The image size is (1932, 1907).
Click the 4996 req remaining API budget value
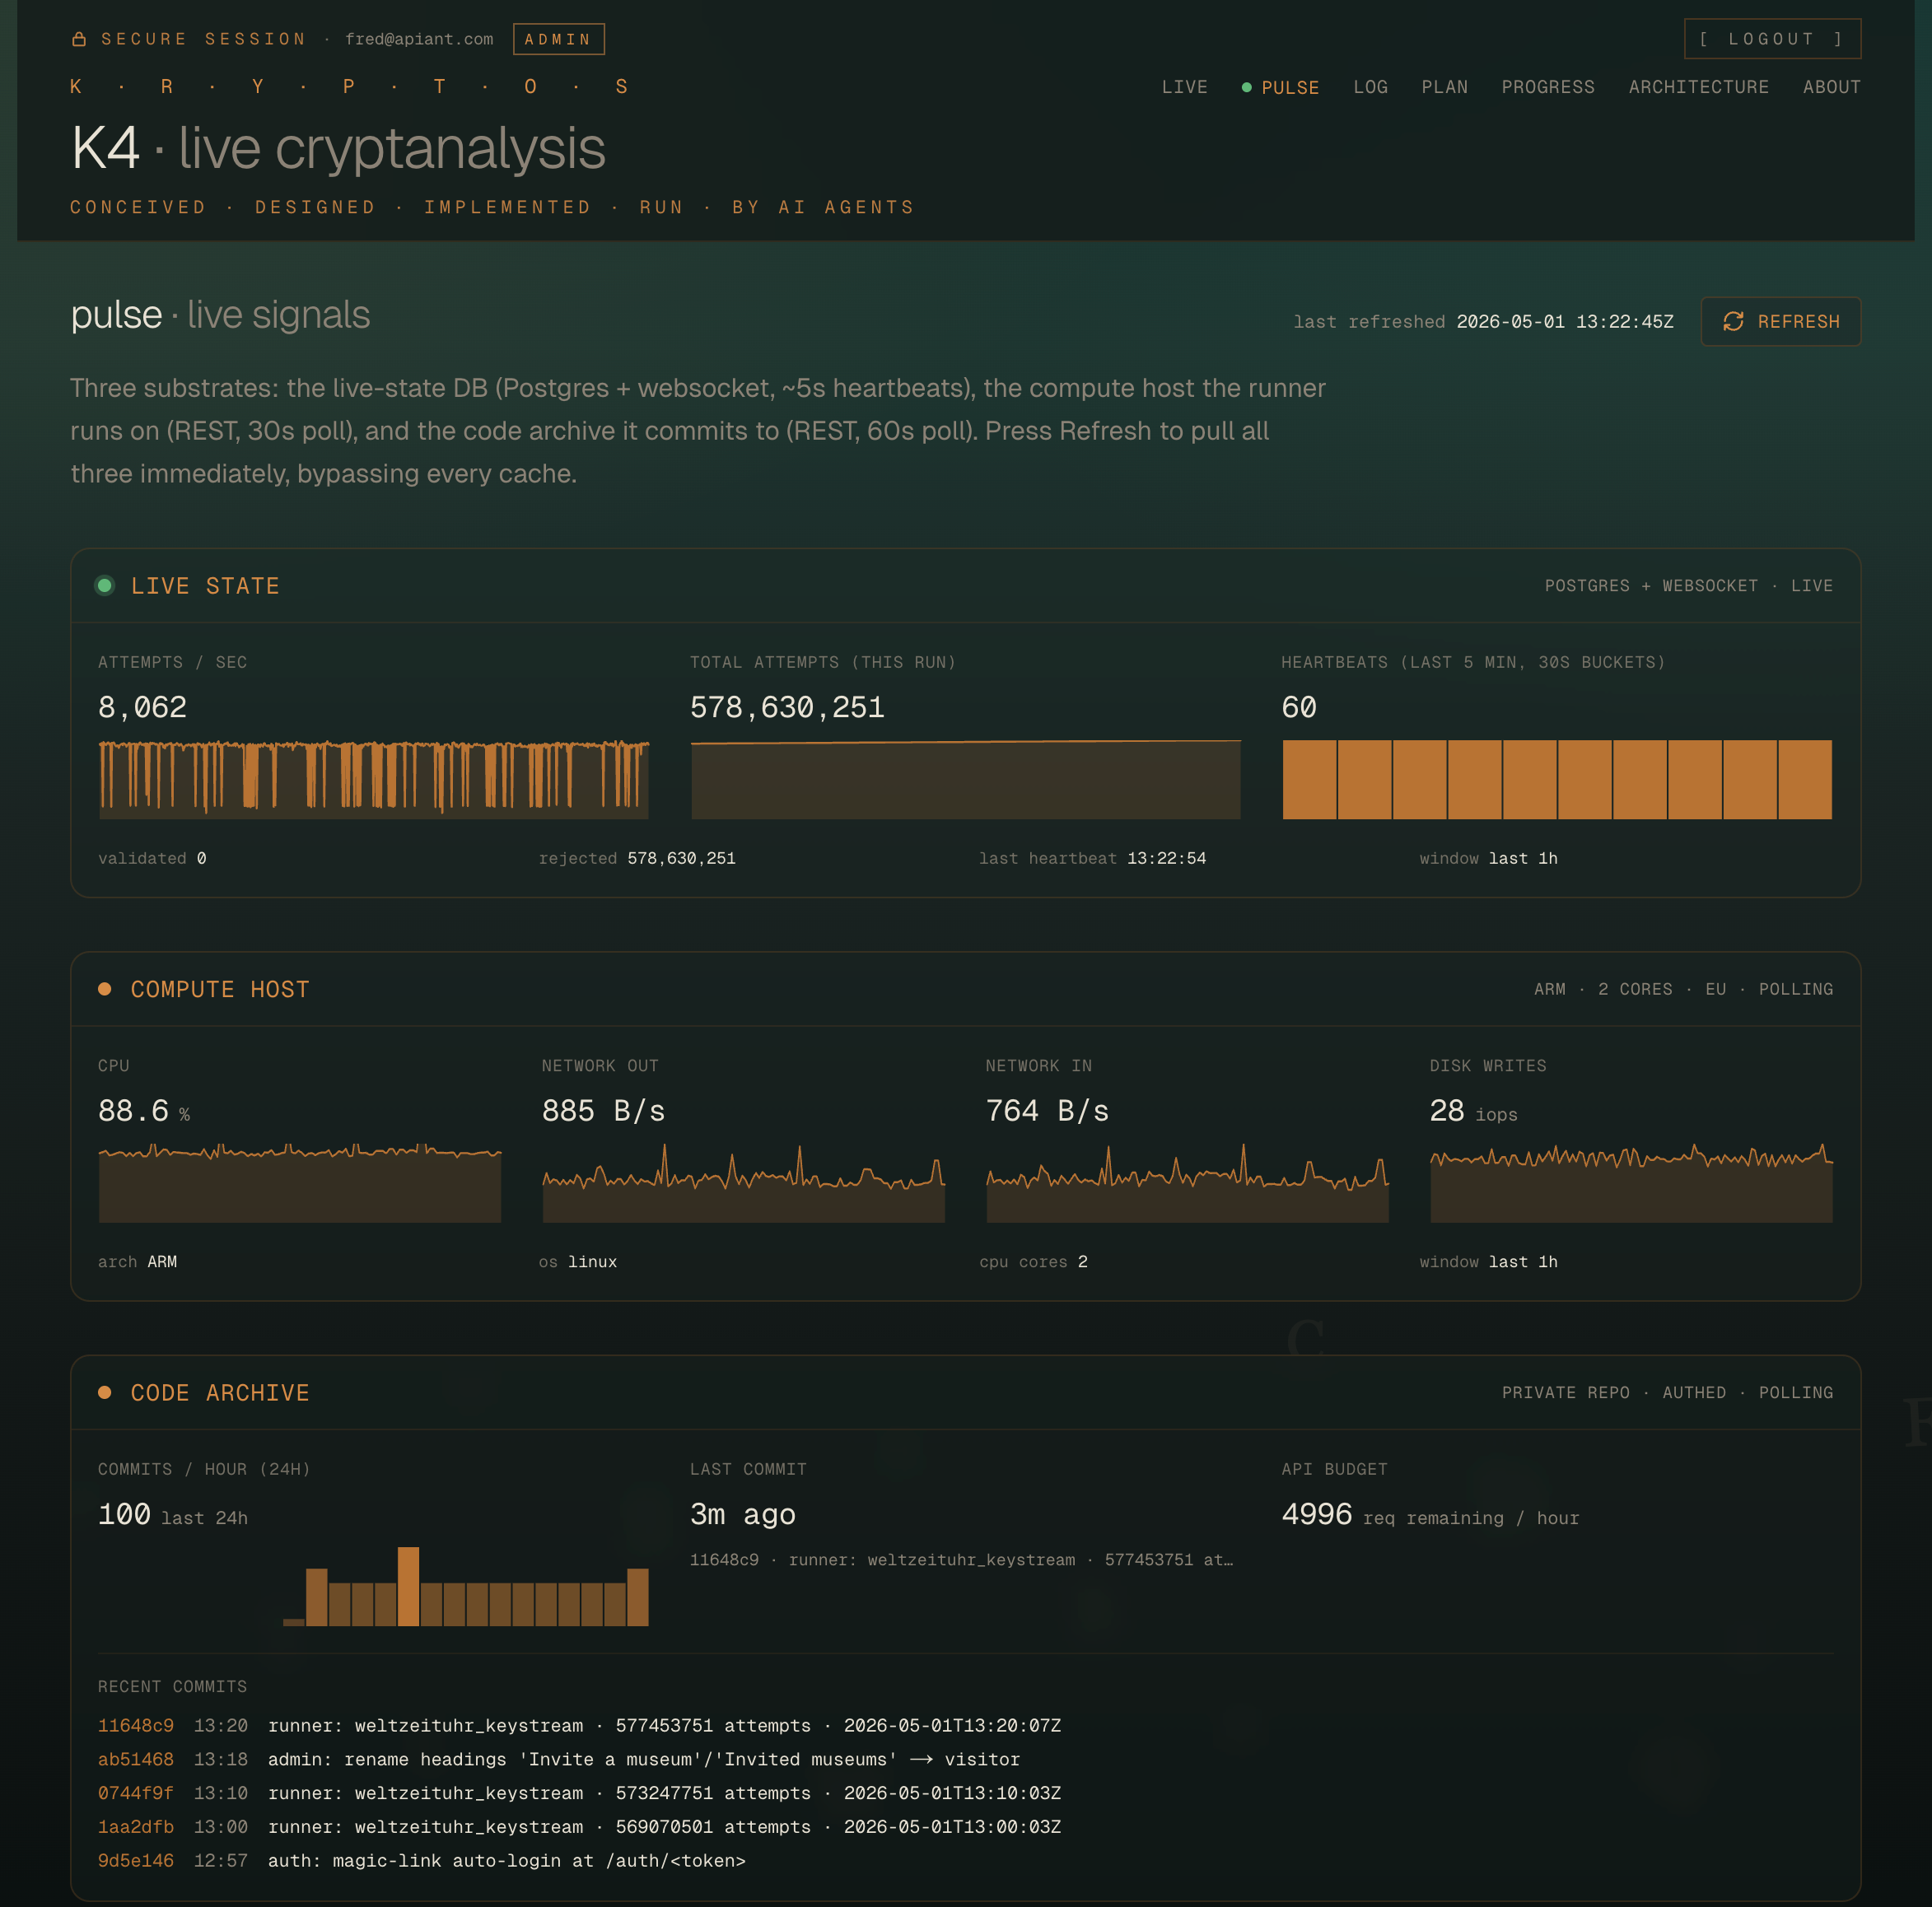1430,1515
